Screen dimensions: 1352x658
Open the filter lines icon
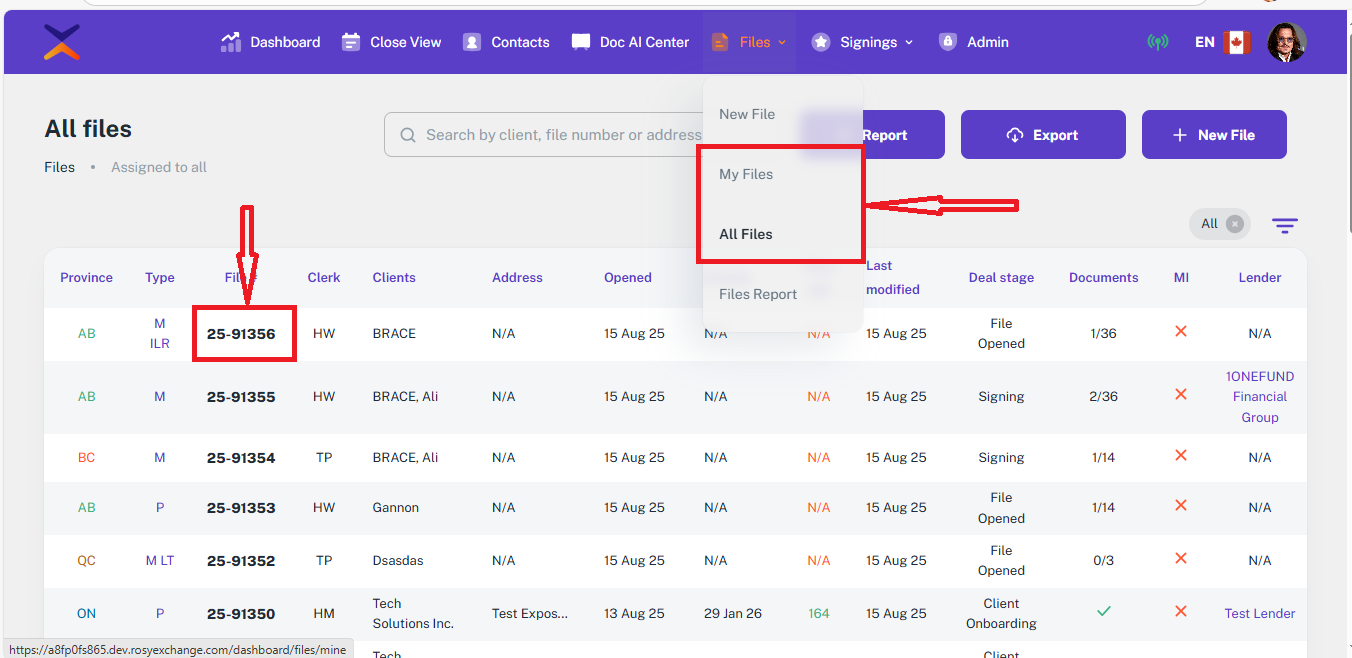click(1285, 225)
